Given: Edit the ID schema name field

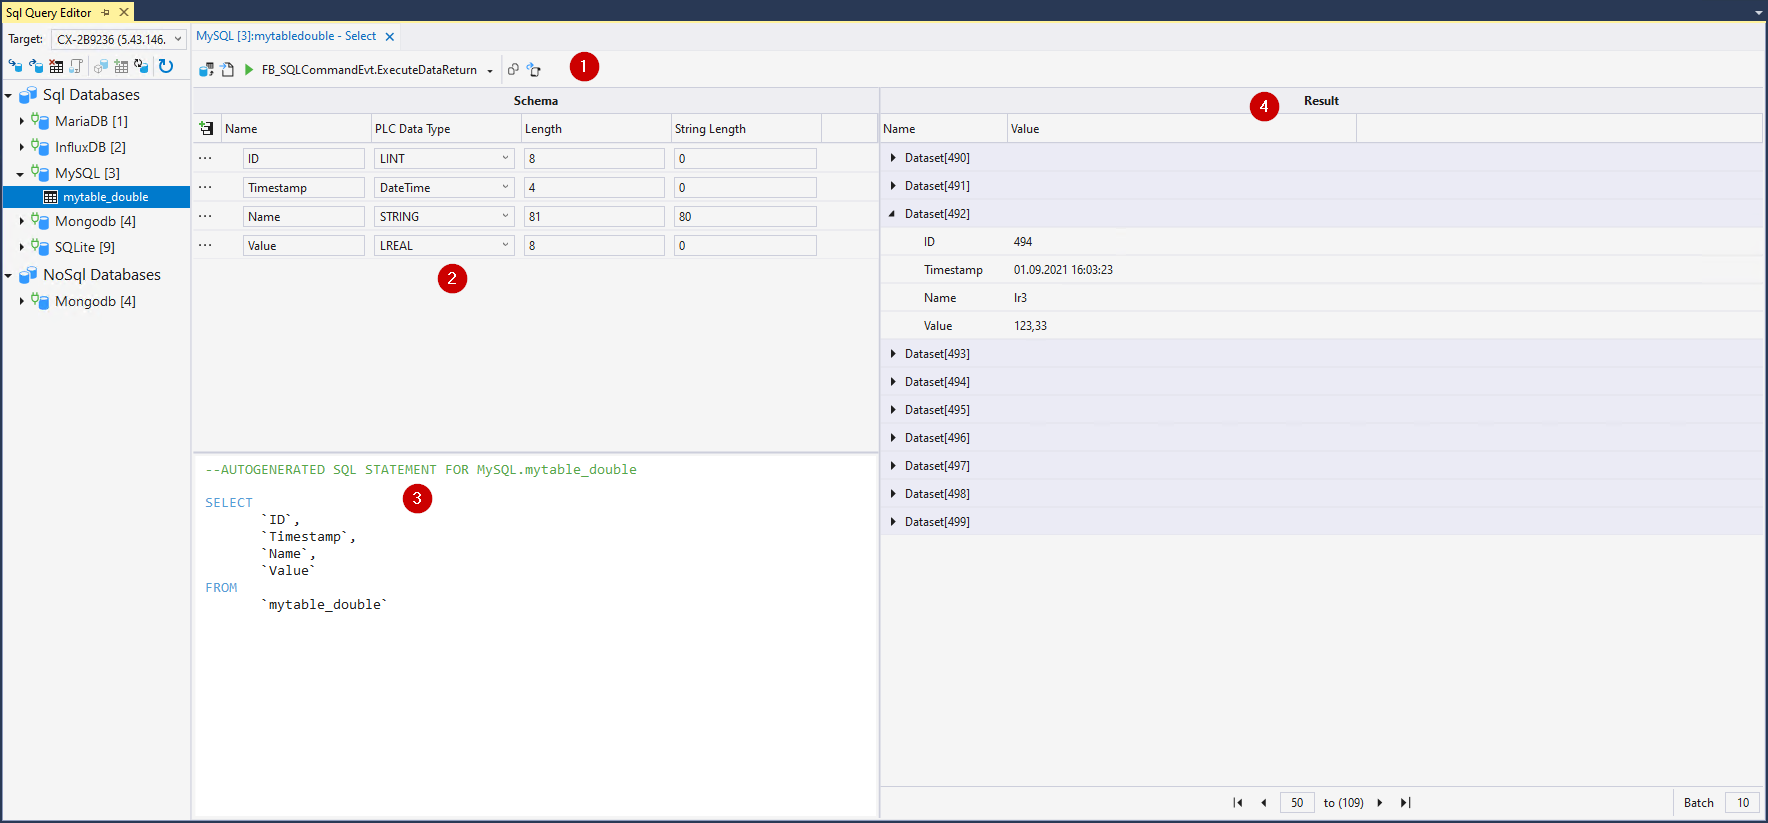Looking at the screenshot, I should pyautogui.click(x=304, y=158).
